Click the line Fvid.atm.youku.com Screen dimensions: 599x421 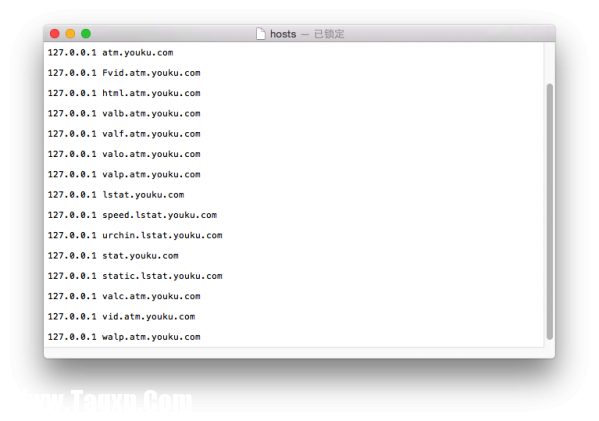click(124, 73)
